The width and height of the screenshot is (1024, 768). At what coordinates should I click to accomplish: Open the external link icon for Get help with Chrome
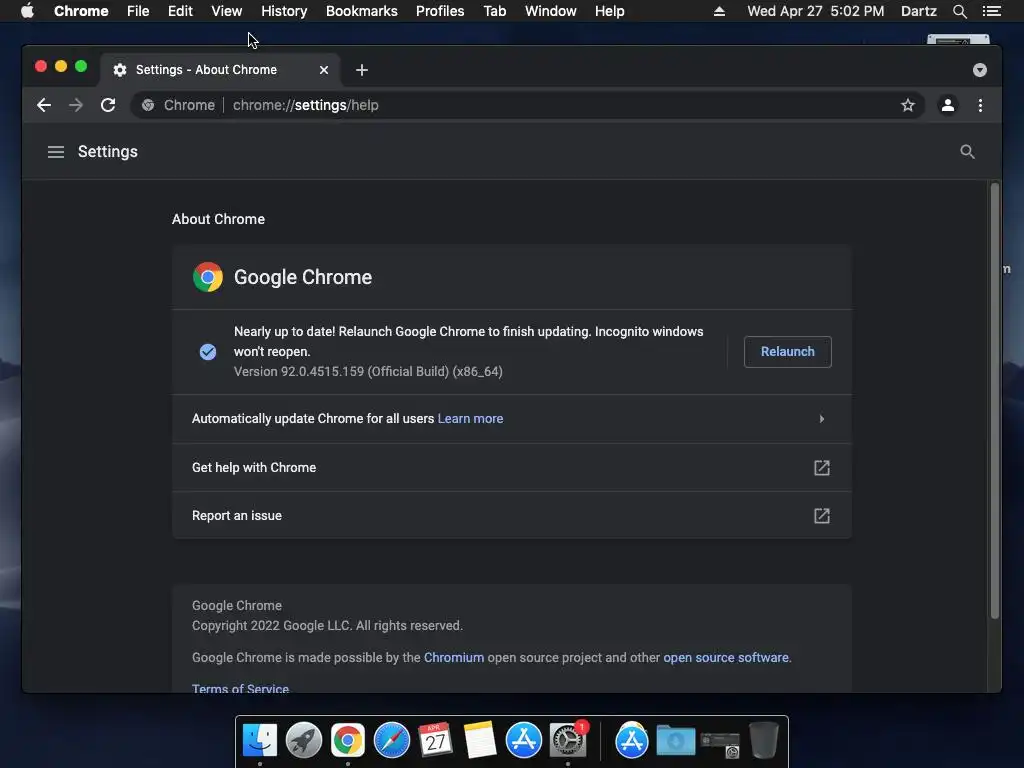pyautogui.click(x=822, y=468)
